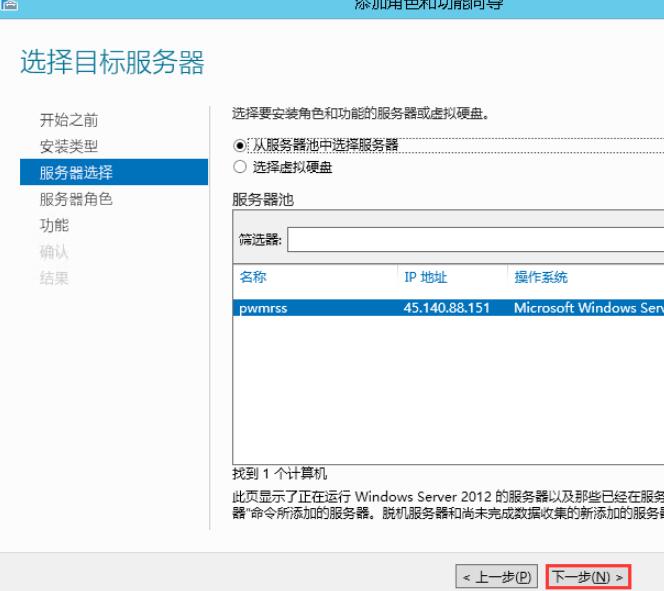Image resolution: width=664 pixels, height=591 pixels.
Task: Select '从服务器池中选择服务器' radio button
Action: point(240,146)
